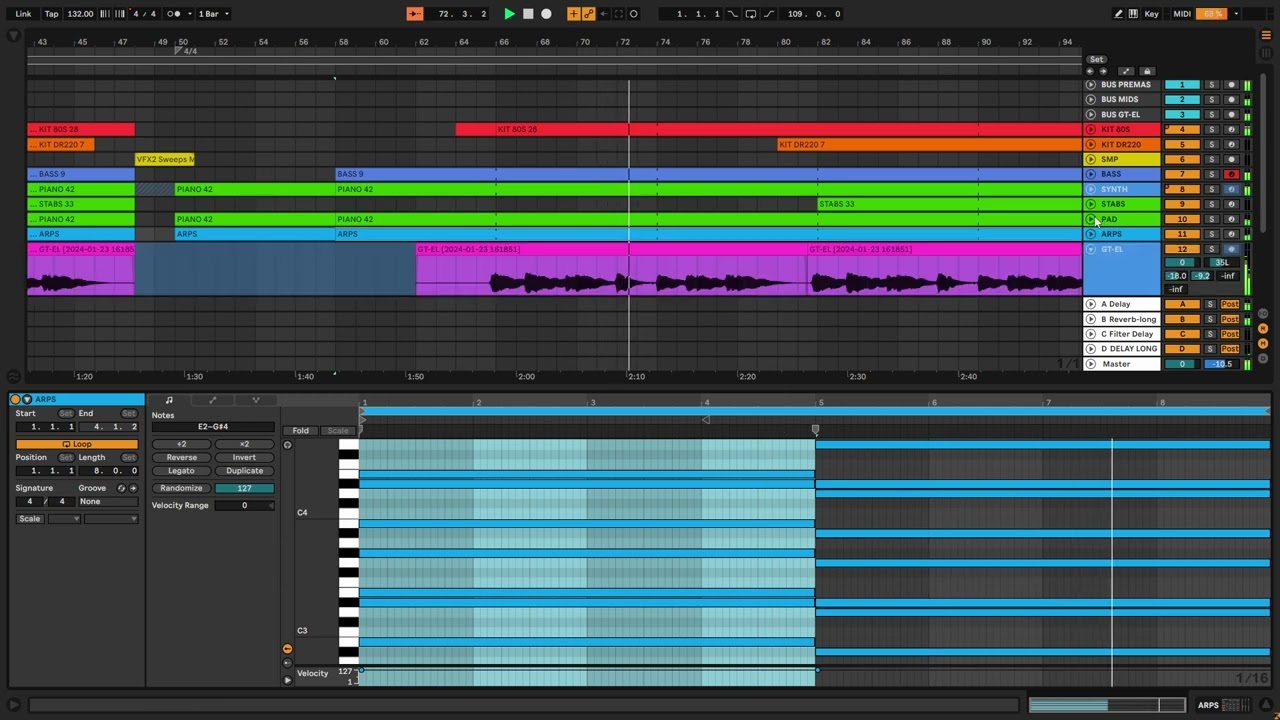
Task: Solo the BUS PREMAS track
Action: coord(1211,85)
